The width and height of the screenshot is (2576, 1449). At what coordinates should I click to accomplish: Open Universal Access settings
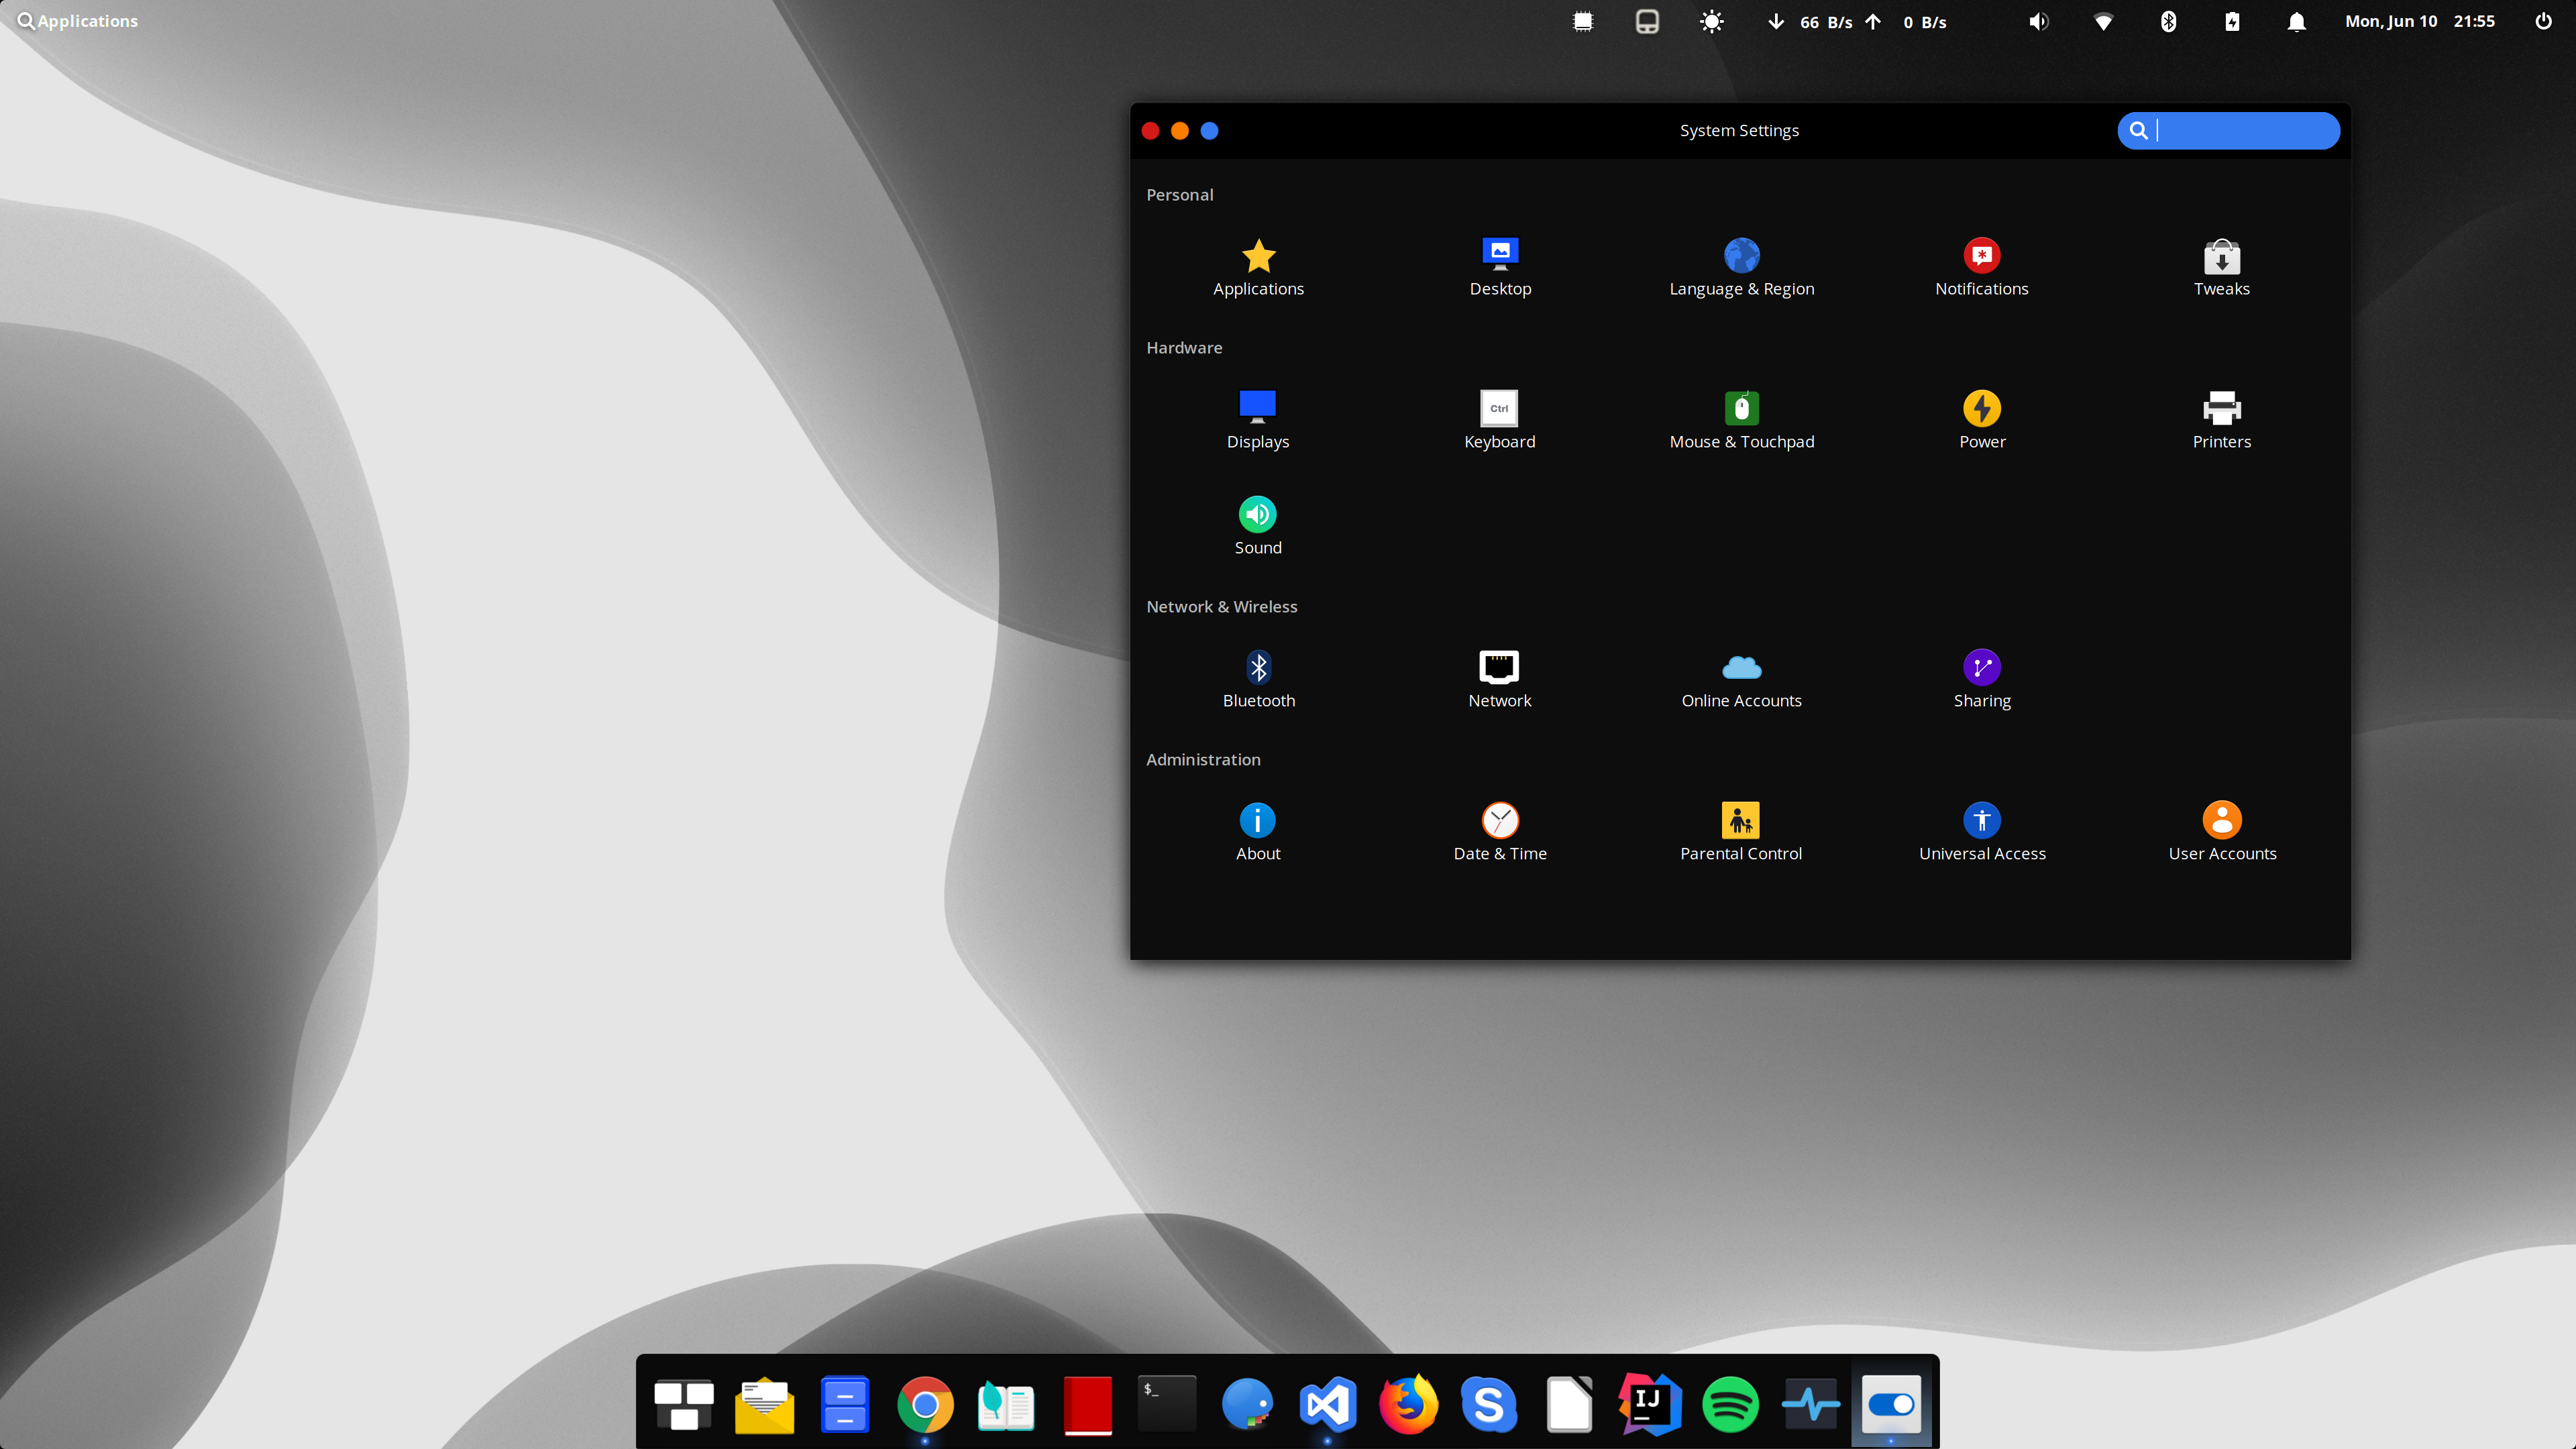coord(1981,831)
